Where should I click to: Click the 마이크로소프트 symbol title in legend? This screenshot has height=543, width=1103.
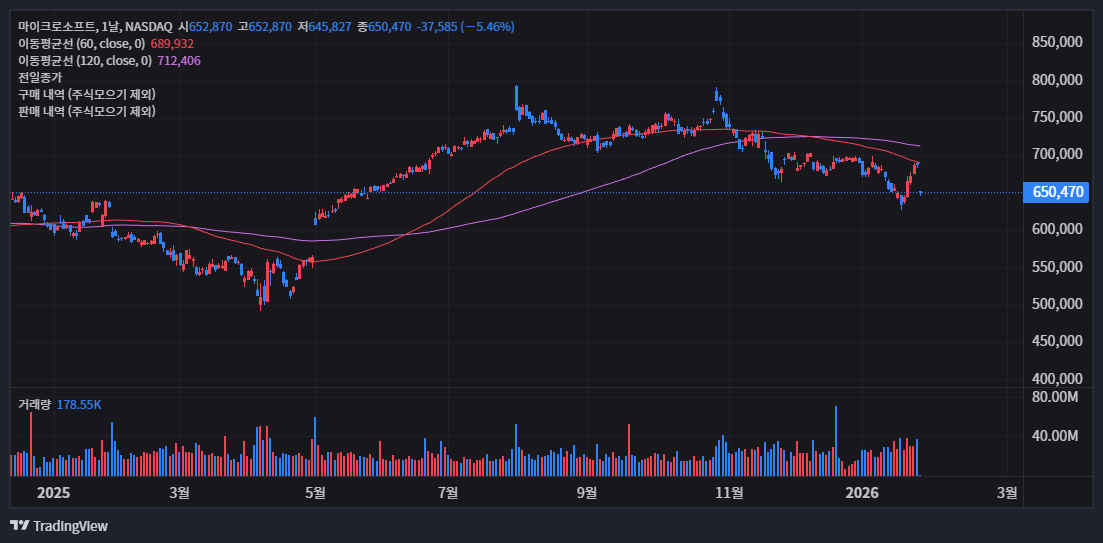click(x=57, y=26)
